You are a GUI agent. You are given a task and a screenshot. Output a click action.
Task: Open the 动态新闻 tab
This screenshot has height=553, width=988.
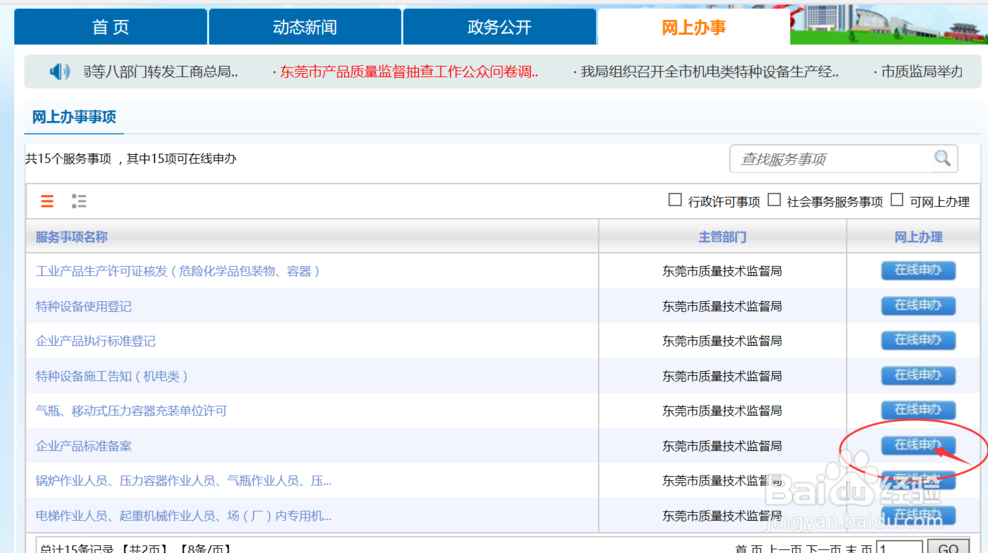[x=305, y=27]
